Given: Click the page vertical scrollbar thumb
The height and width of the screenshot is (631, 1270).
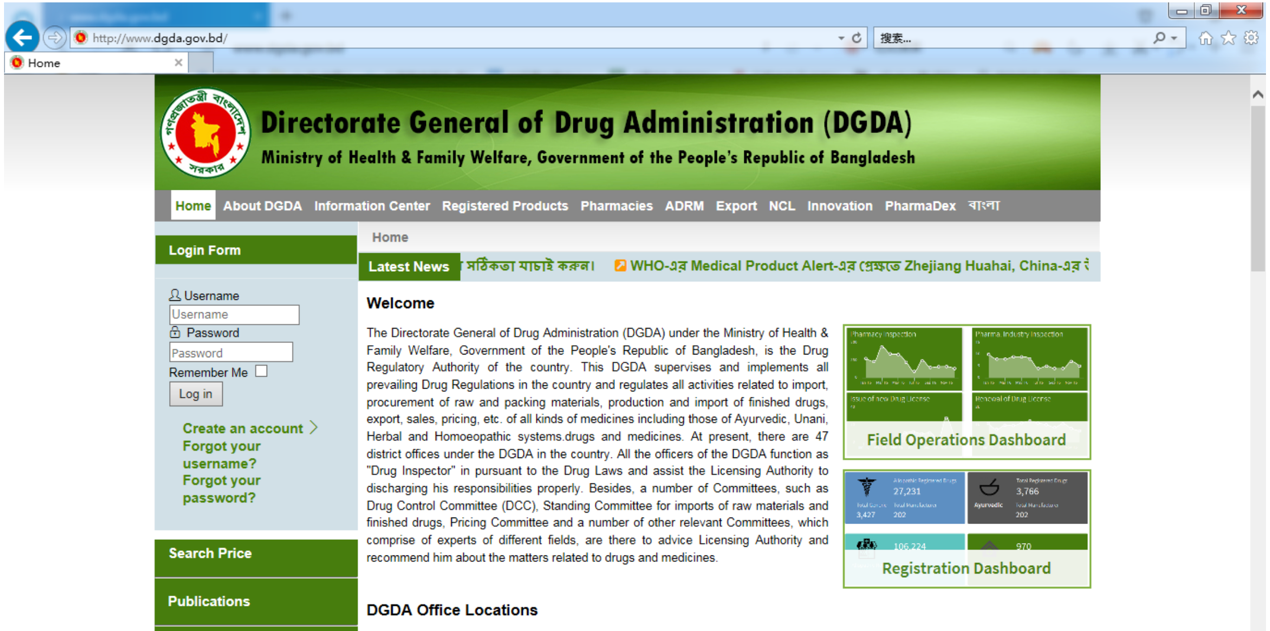Looking at the screenshot, I should click(x=1257, y=190).
